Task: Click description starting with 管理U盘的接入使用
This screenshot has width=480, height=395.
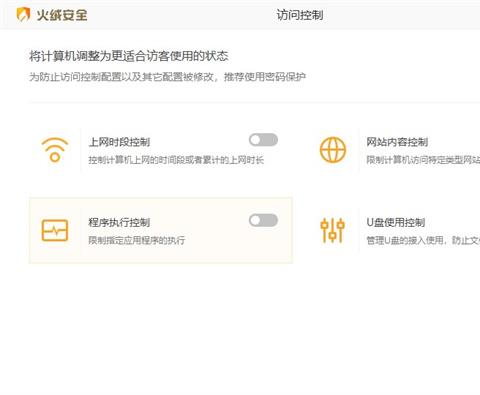Action: coord(423,240)
